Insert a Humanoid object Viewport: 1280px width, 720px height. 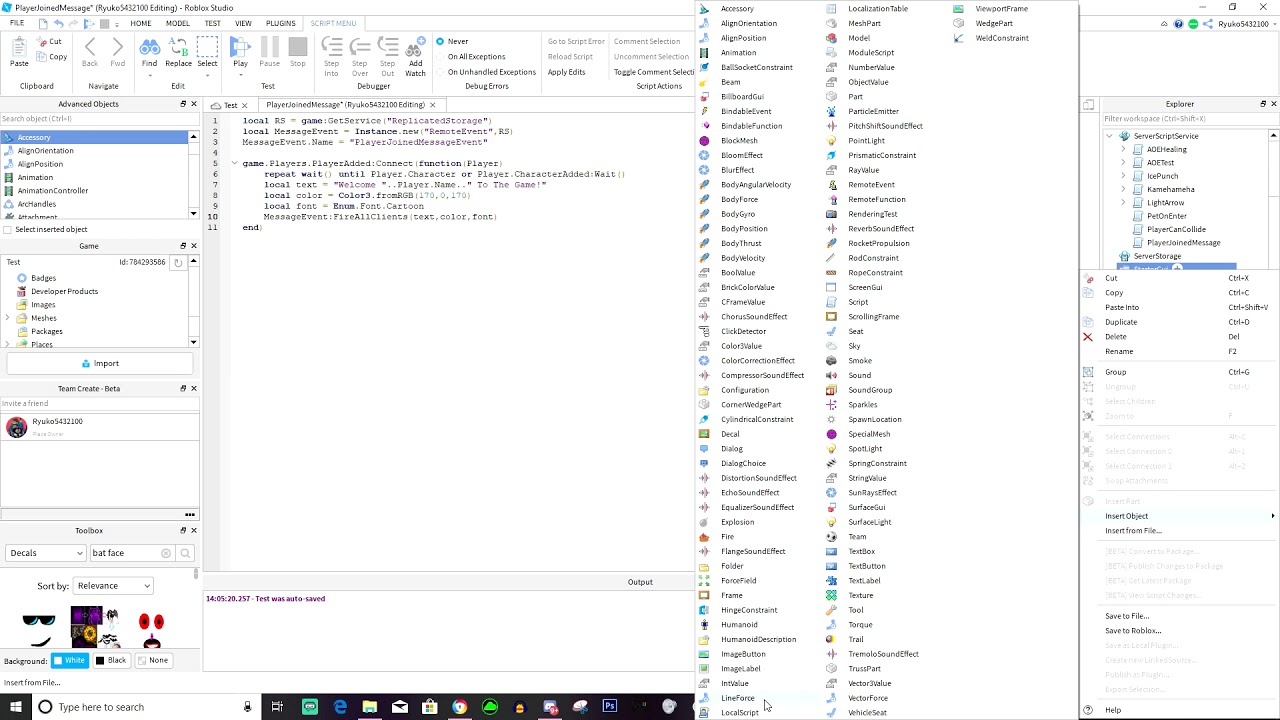point(739,625)
